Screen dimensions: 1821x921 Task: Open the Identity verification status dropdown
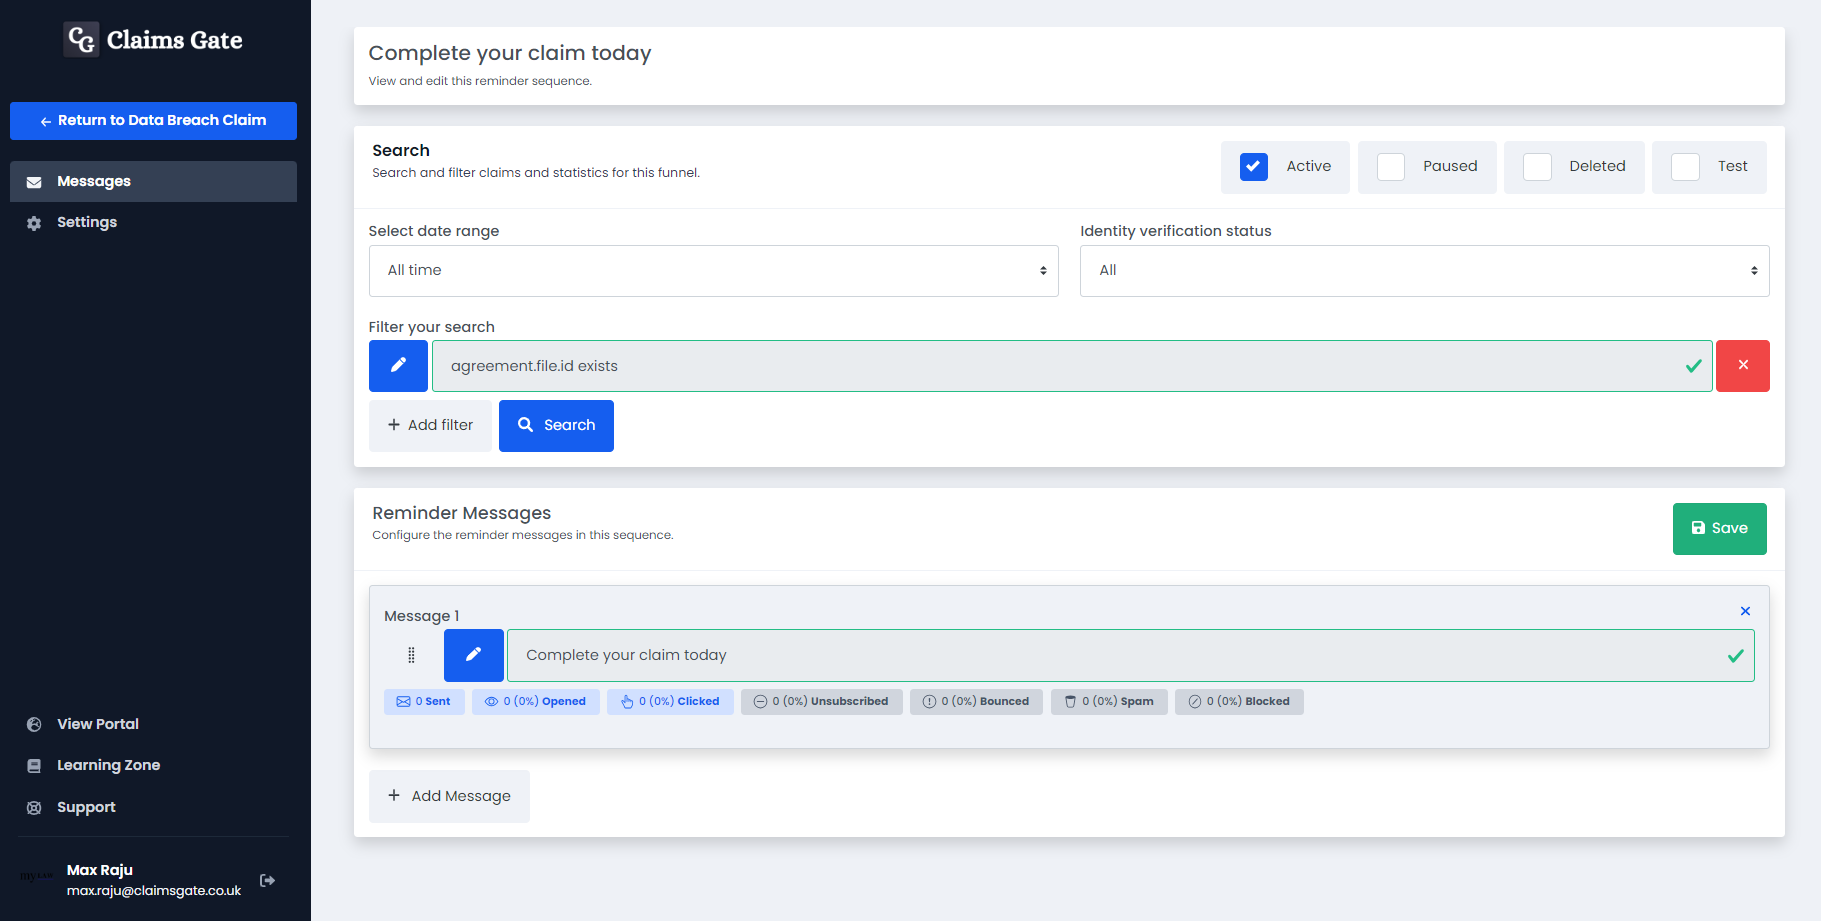pos(1425,271)
